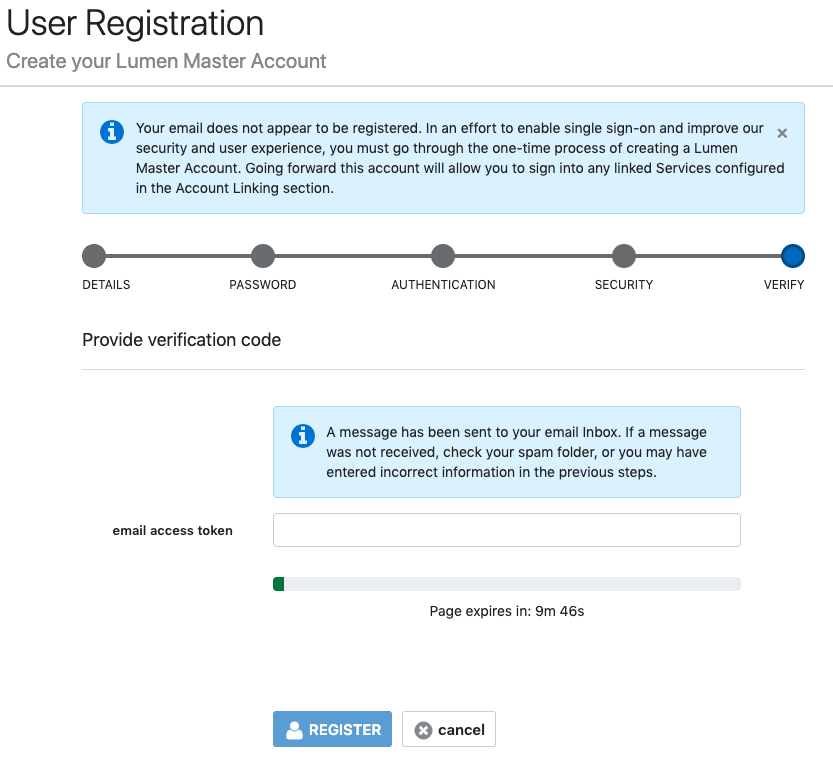Click the info icon in top banner

pyautogui.click(x=112, y=132)
